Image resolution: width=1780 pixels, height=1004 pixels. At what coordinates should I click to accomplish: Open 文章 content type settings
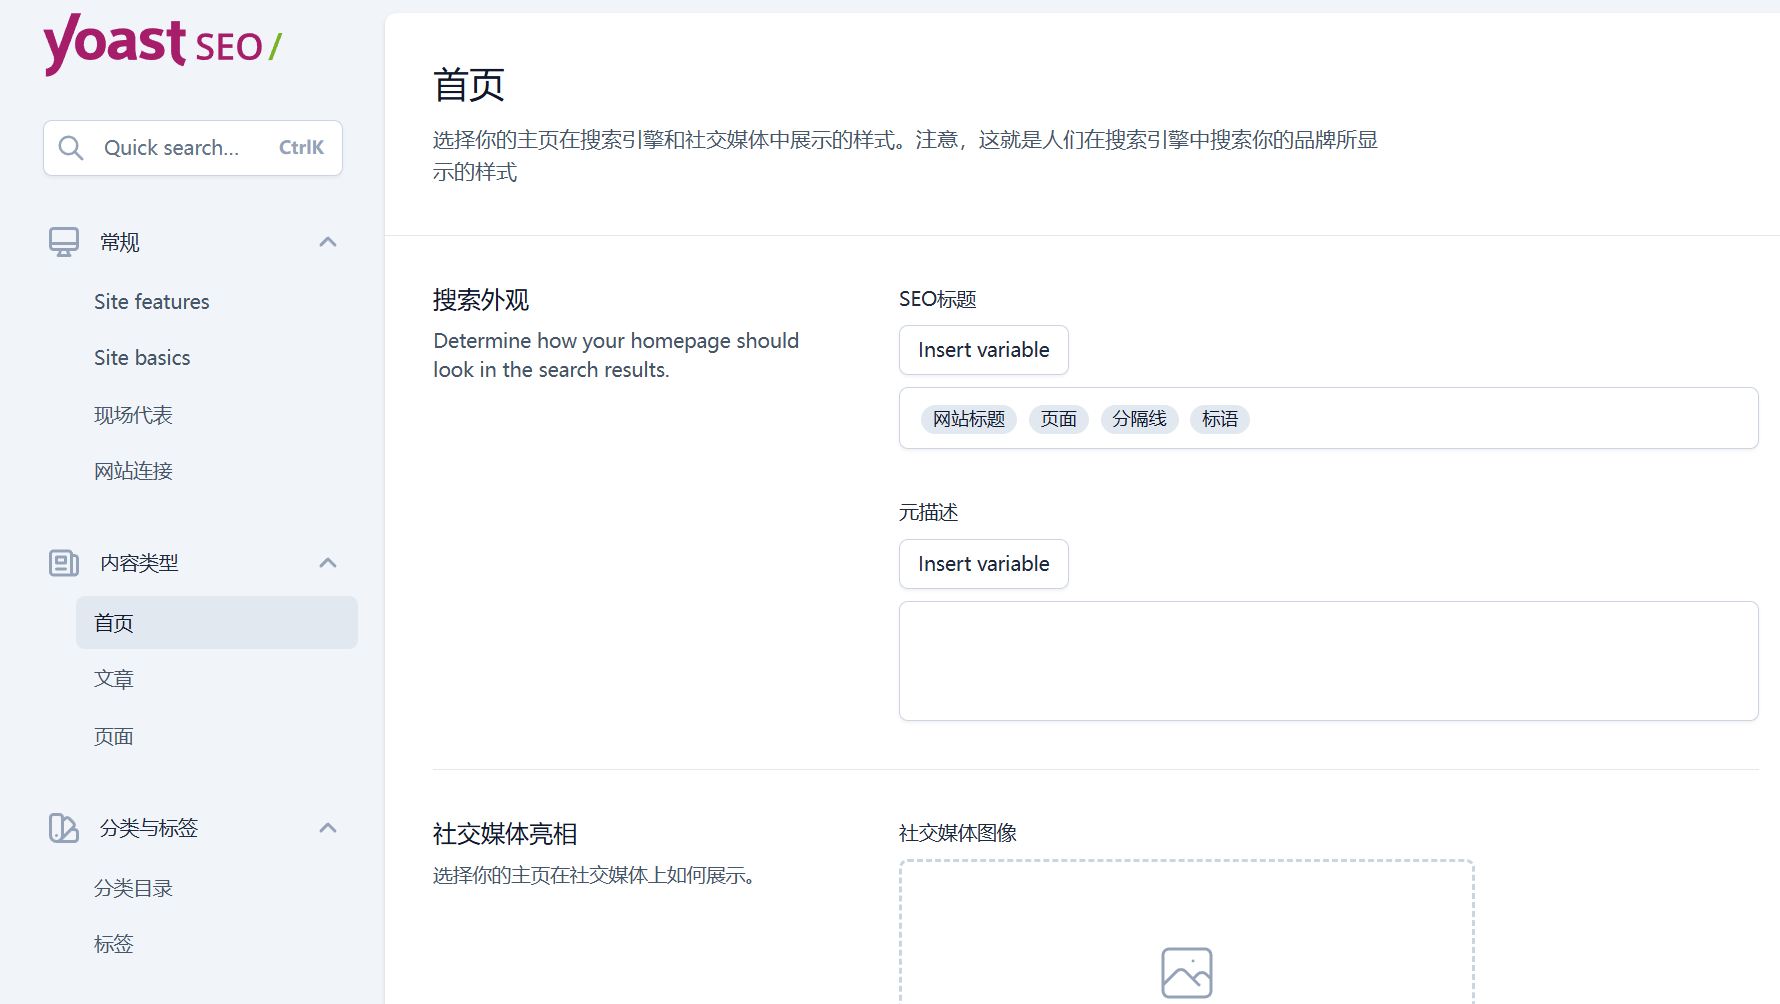114,679
